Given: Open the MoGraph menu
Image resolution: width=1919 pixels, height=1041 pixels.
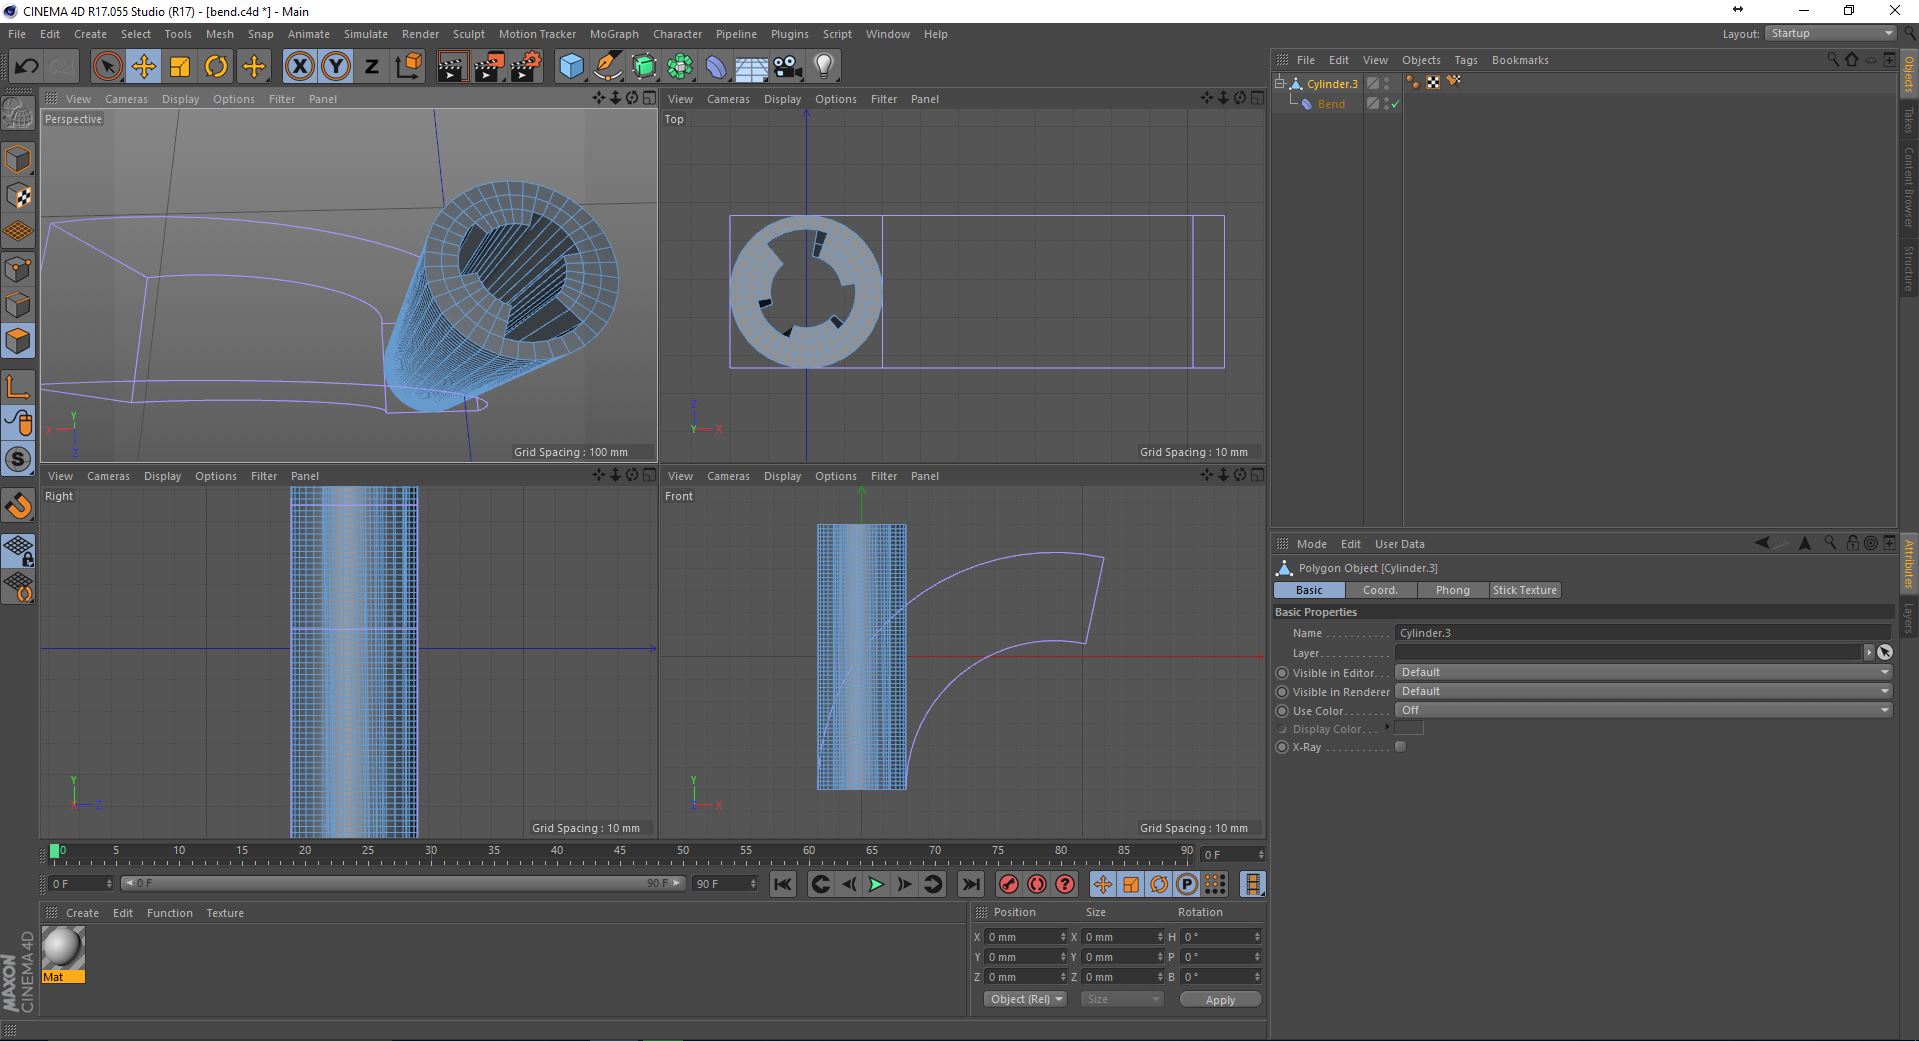Looking at the screenshot, I should coord(613,34).
